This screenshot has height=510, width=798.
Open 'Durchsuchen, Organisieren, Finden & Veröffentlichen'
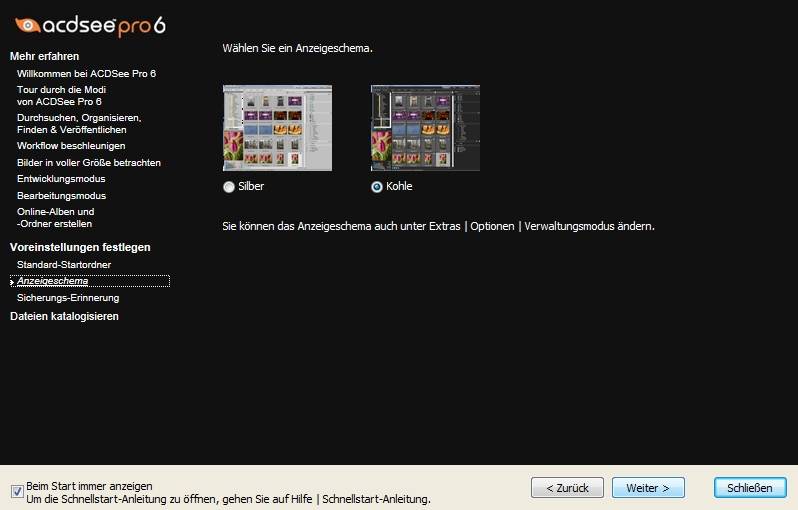(79, 124)
